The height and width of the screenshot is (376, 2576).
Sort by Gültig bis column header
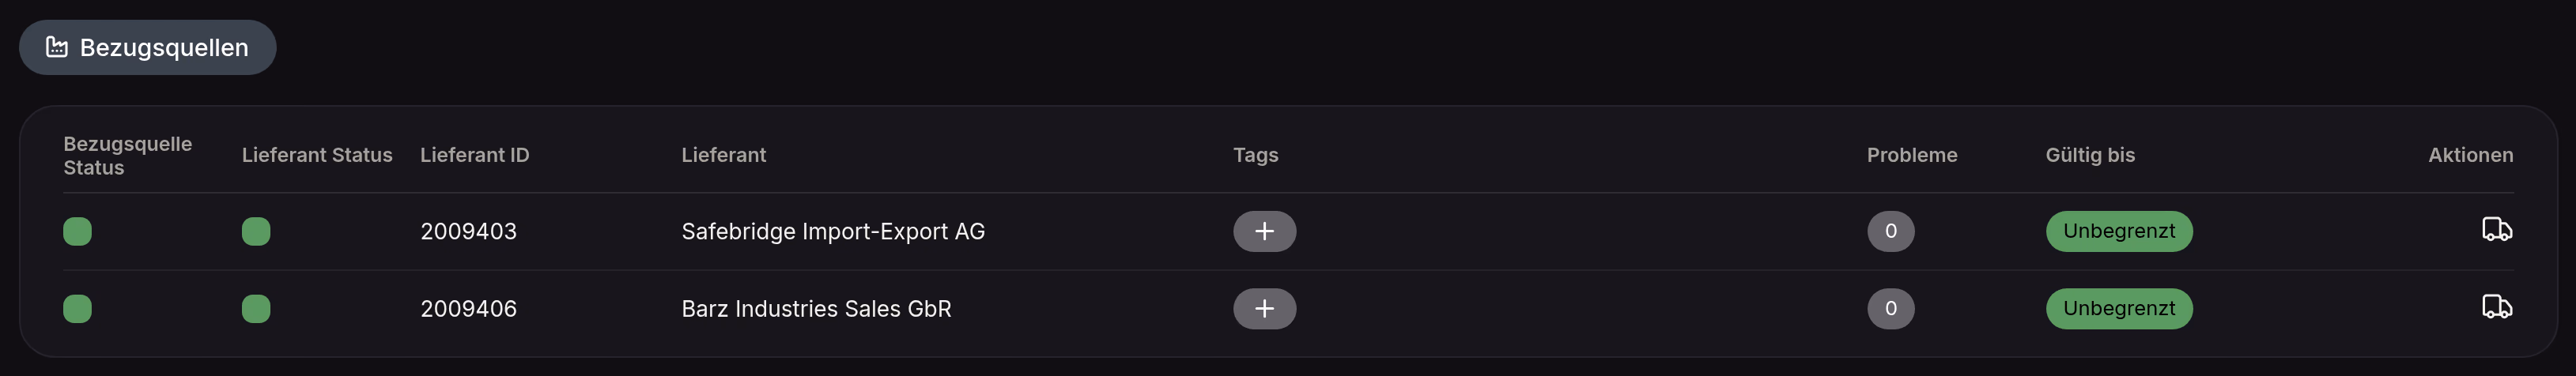click(x=2089, y=155)
